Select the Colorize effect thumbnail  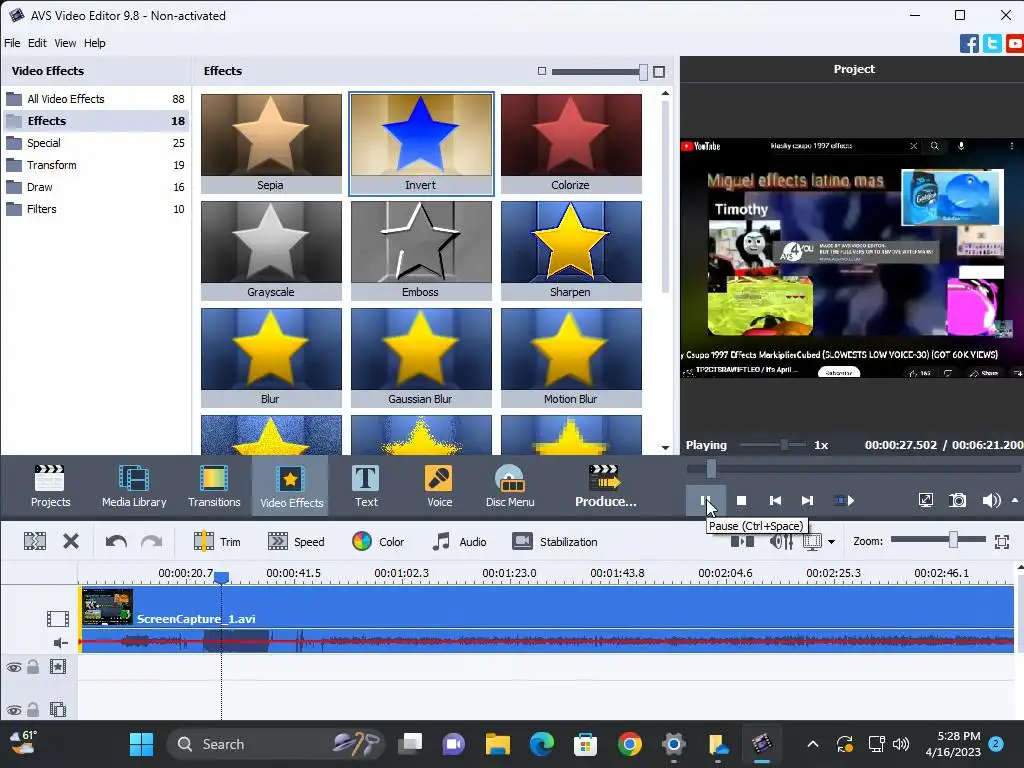pos(571,143)
